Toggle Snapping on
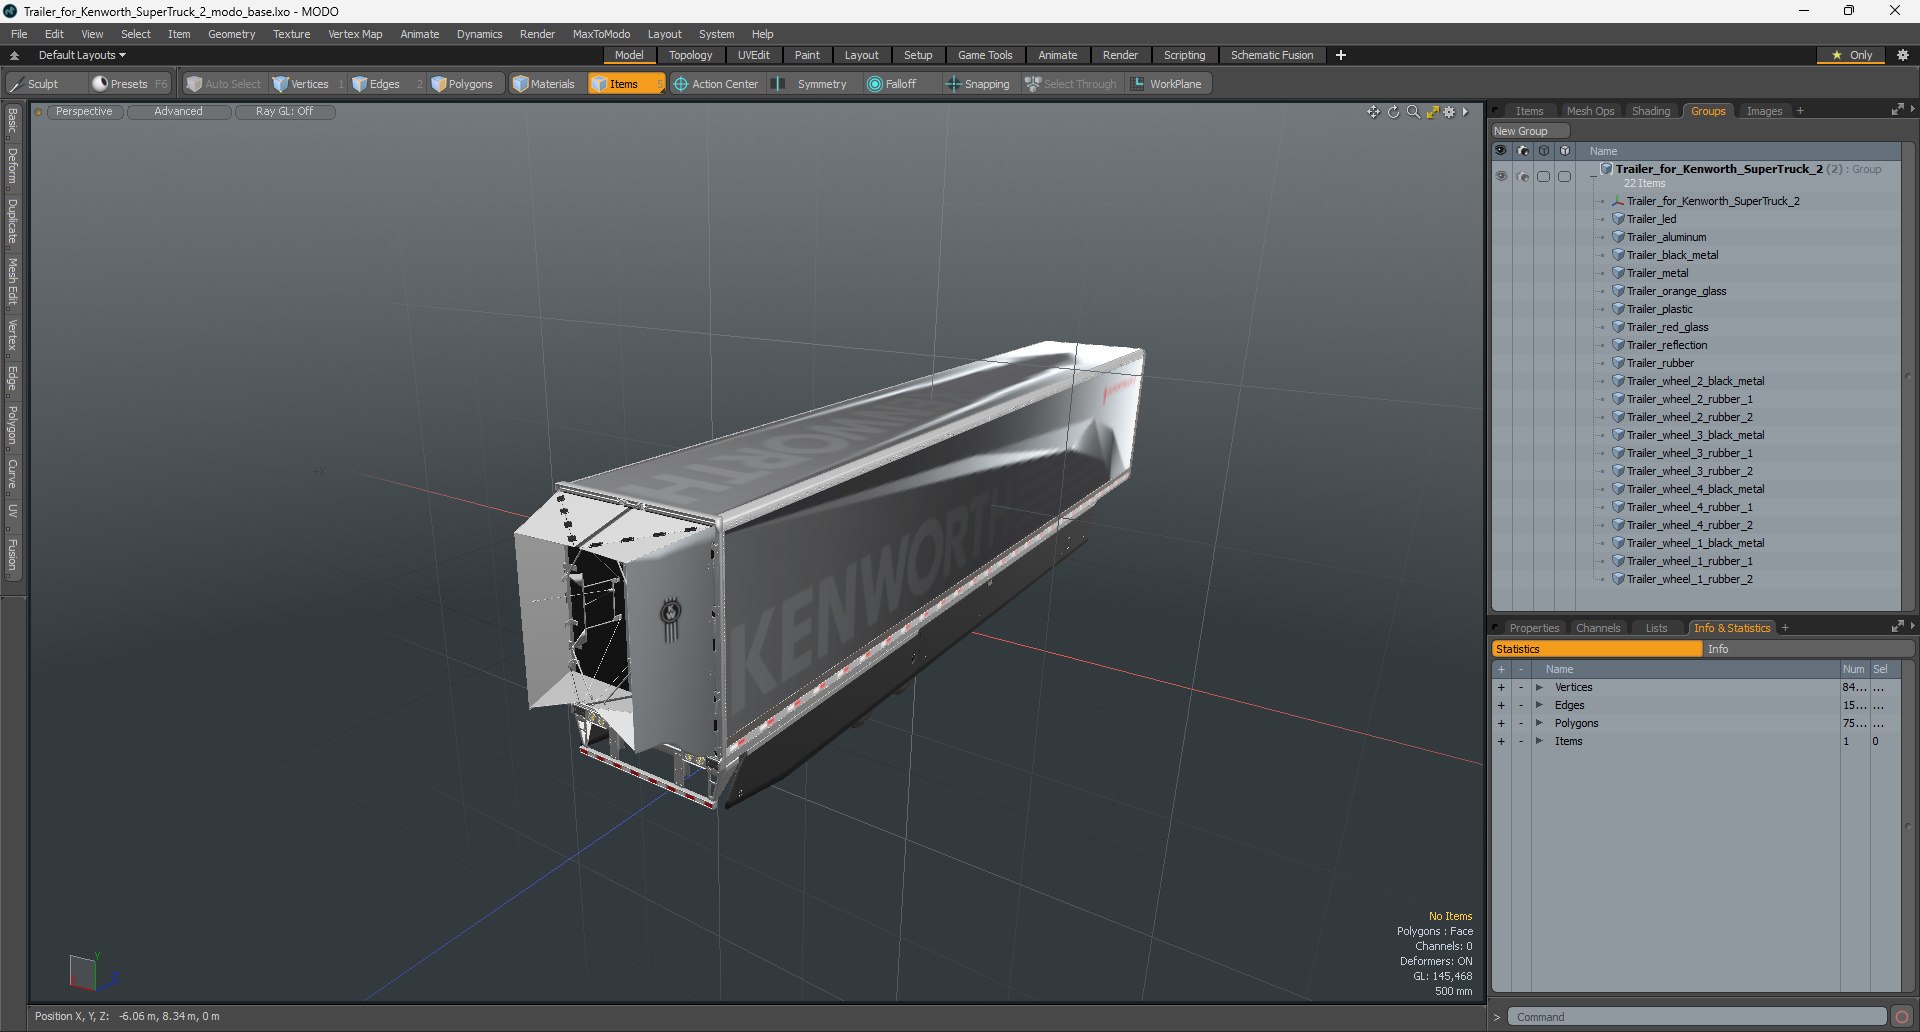Viewport: 1920px width, 1032px height. (978, 84)
